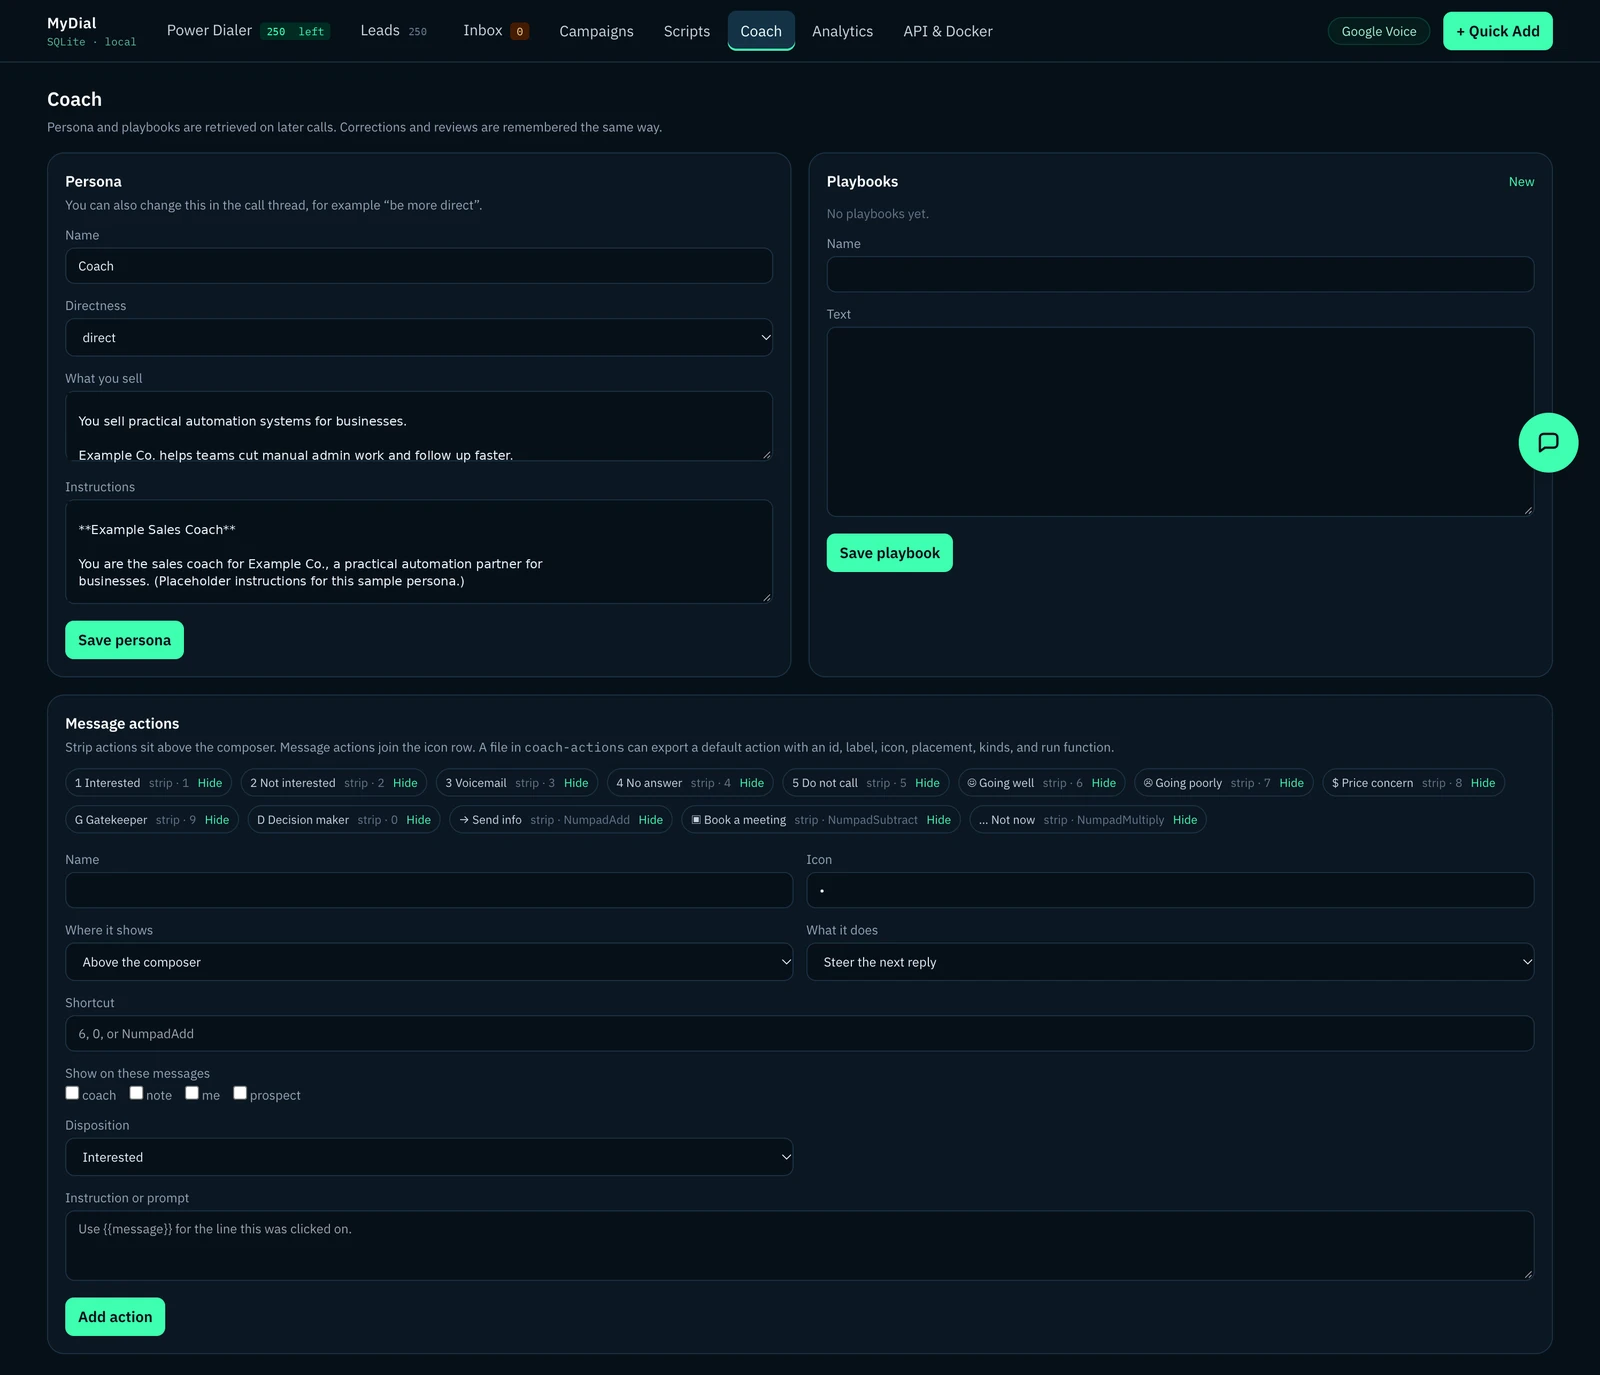Tick the me message checkbox
Viewport: 1600px width, 1375px height.
coord(192,1093)
